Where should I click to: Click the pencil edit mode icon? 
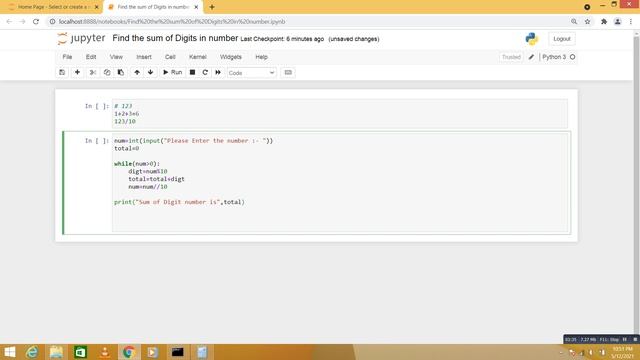click(x=531, y=57)
